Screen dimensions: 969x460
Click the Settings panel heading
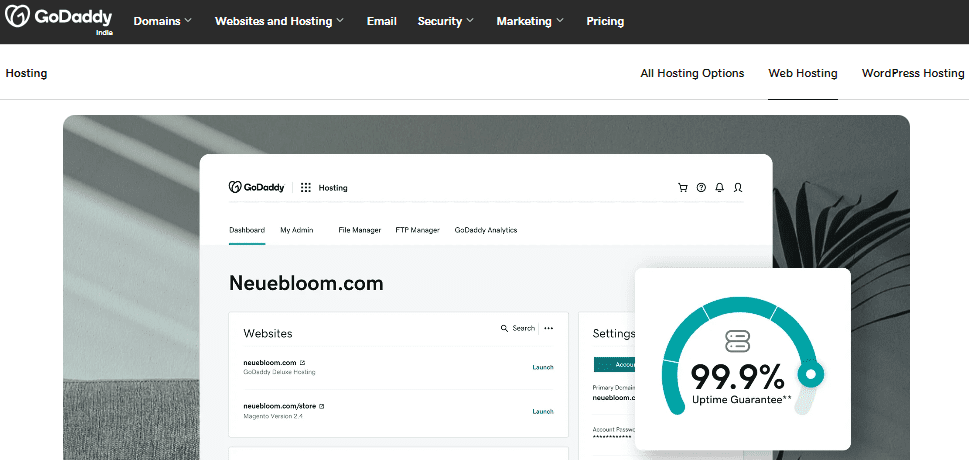pos(614,333)
